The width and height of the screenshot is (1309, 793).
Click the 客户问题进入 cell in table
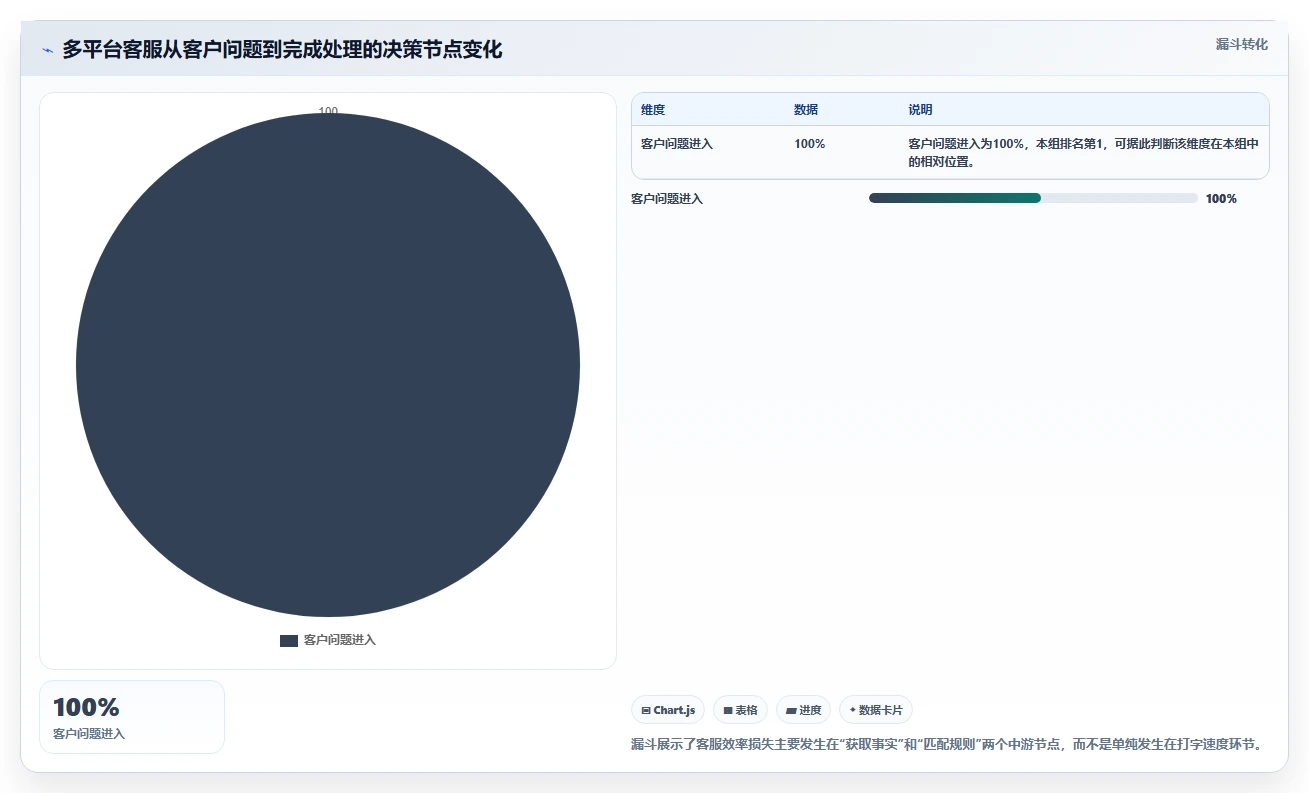pos(677,144)
